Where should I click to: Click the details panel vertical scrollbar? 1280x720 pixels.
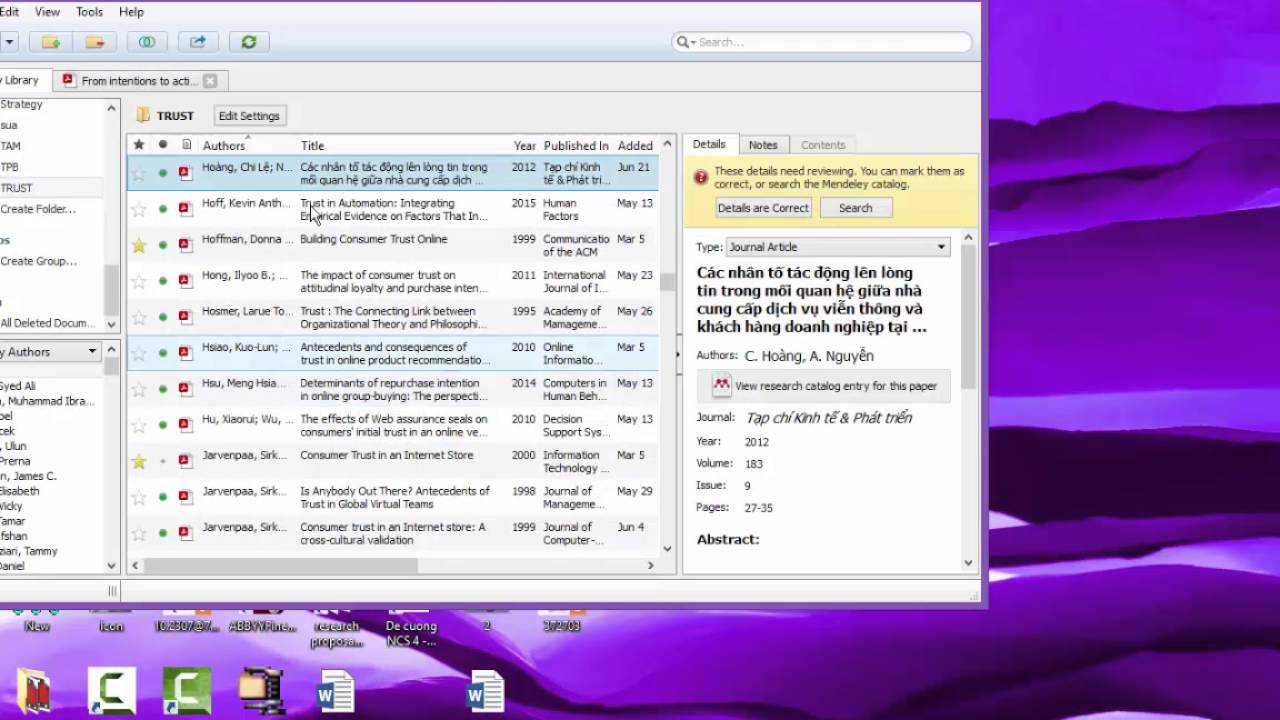click(968, 318)
